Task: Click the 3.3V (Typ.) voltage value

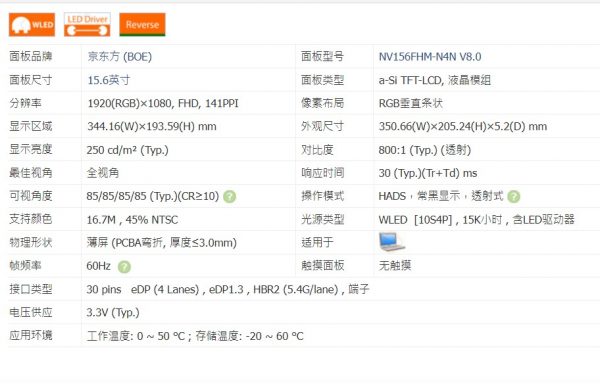Action: tap(113, 313)
